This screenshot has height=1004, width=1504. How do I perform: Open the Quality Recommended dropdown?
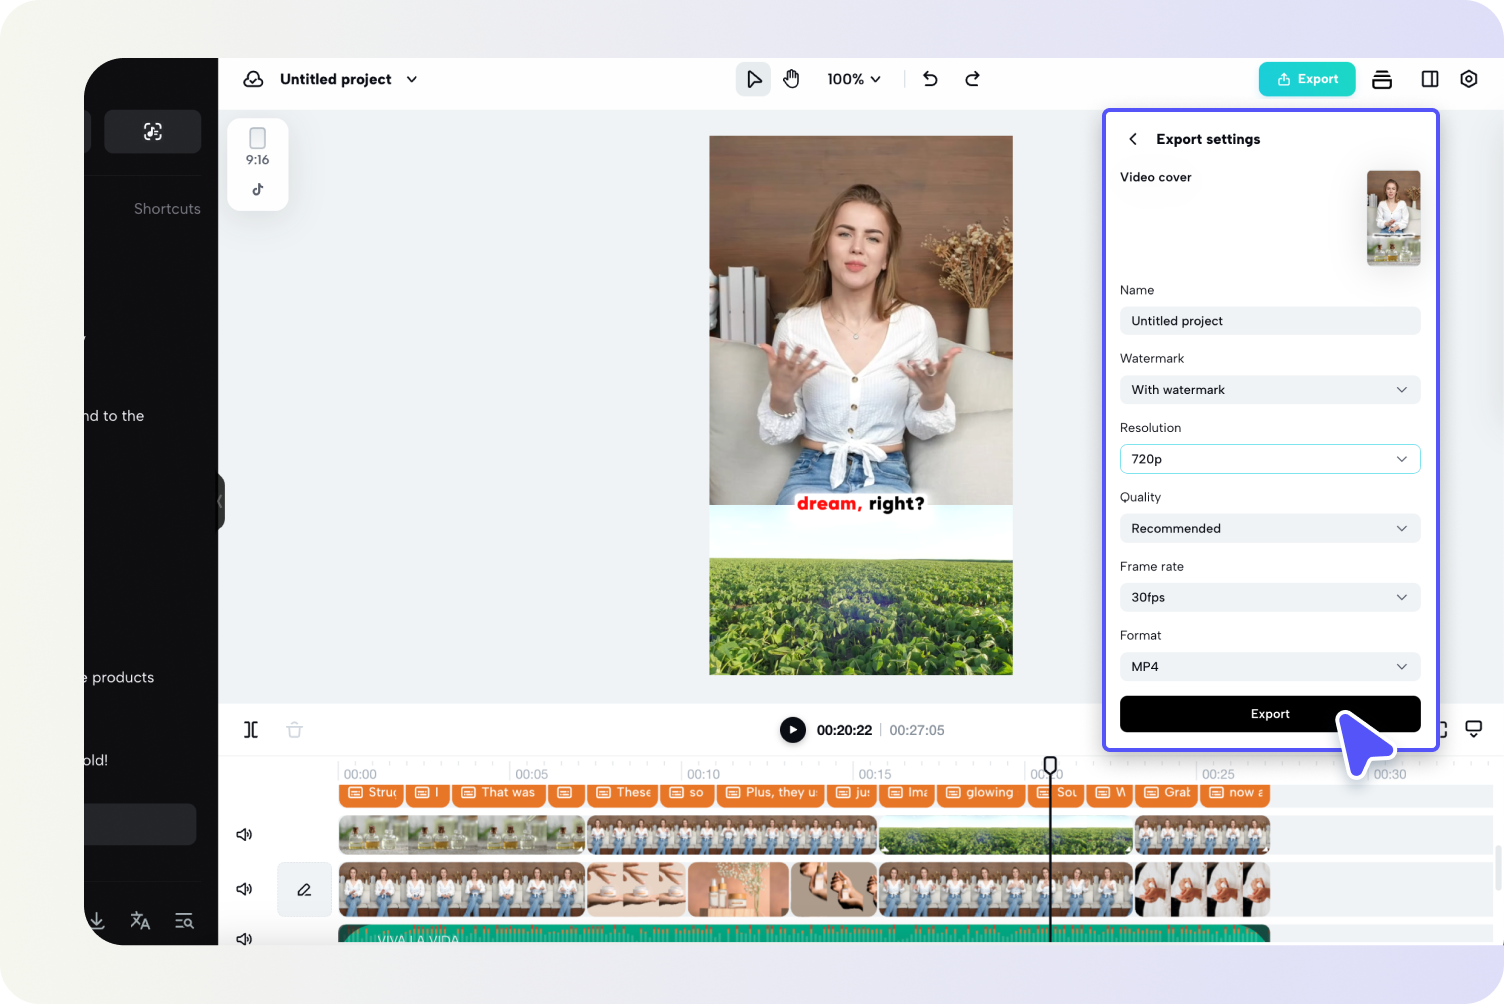tap(1270, 528)
